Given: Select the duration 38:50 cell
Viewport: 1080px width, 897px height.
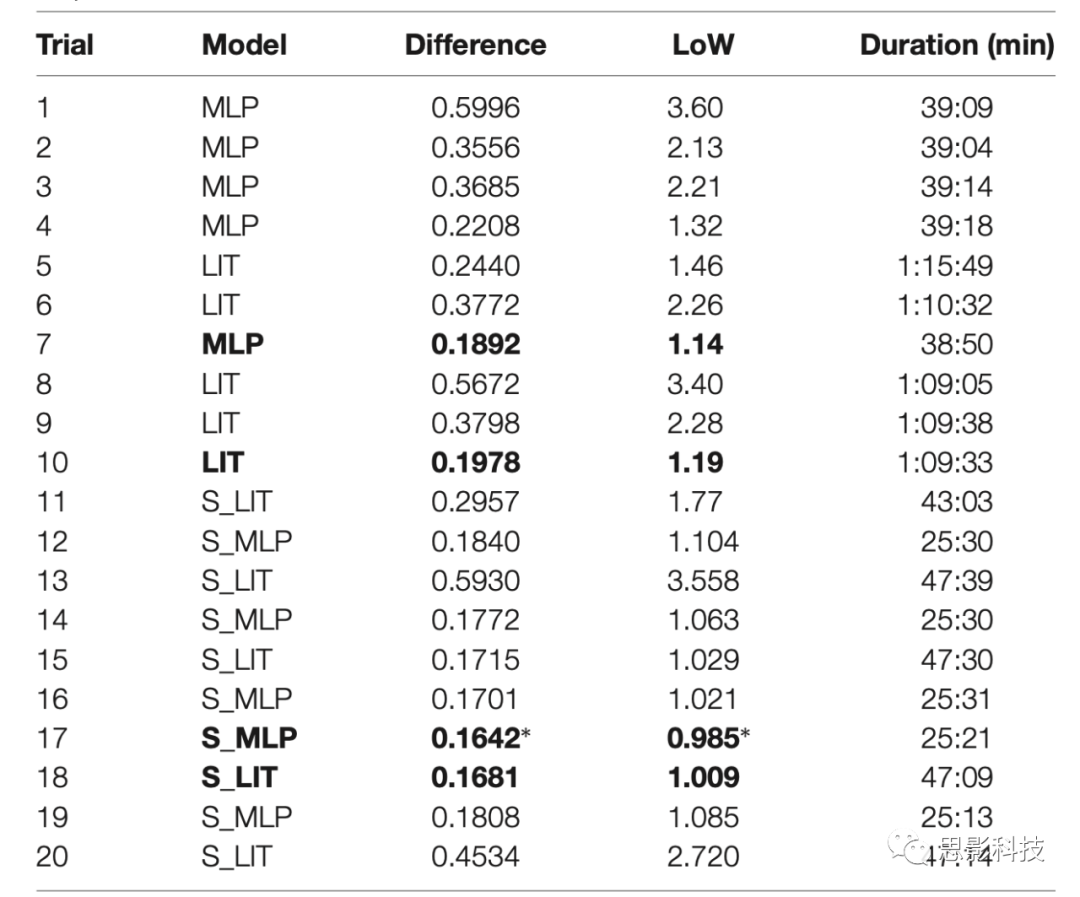Looking at the screenshot, I should (956, 344).
